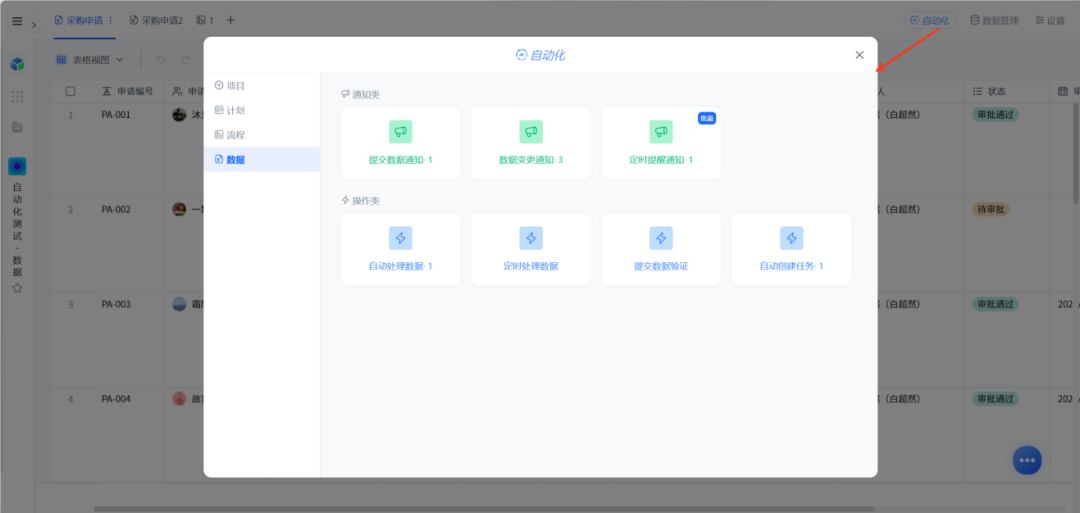Open 设置 in top bar
This screenshot has width=1080, height=513.
click(x=1050, y=21)
